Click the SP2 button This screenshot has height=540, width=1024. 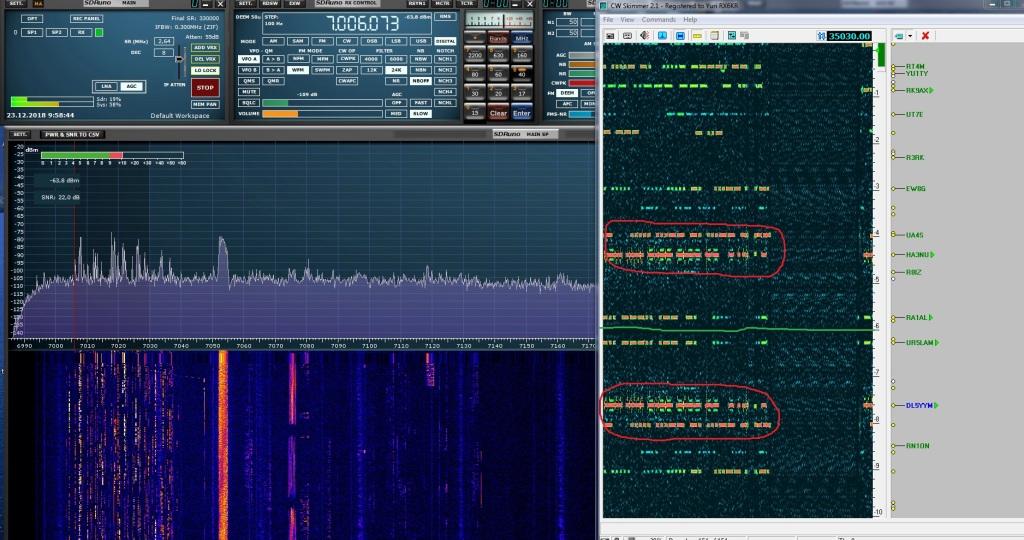pyautogui.click(x=57, y=32)
